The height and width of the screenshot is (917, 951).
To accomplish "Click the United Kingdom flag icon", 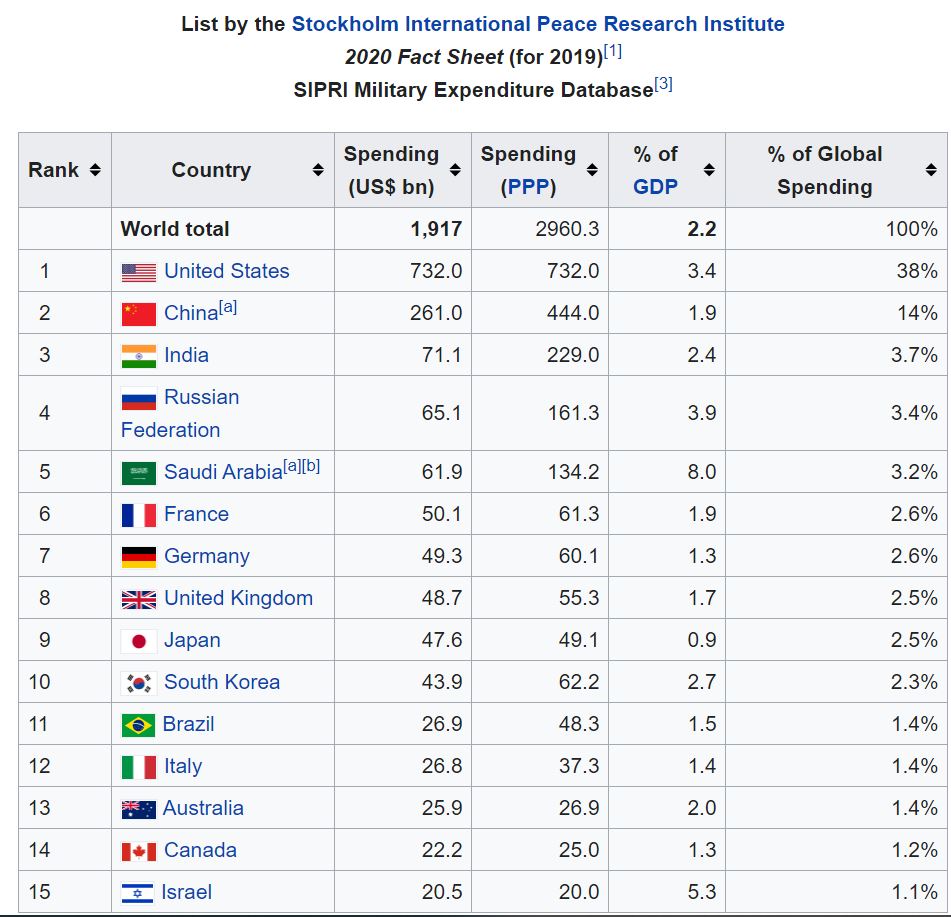I will pos(138,600).
